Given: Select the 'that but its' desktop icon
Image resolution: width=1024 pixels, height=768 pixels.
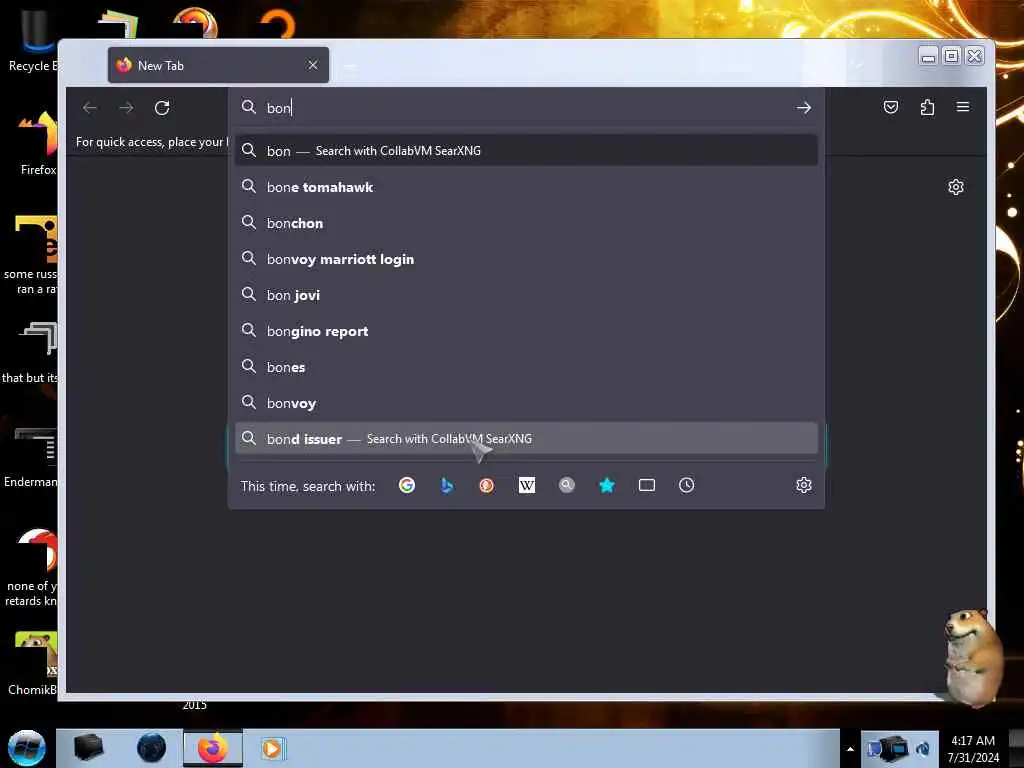Looking at the screenshot, I should (31, 353).
